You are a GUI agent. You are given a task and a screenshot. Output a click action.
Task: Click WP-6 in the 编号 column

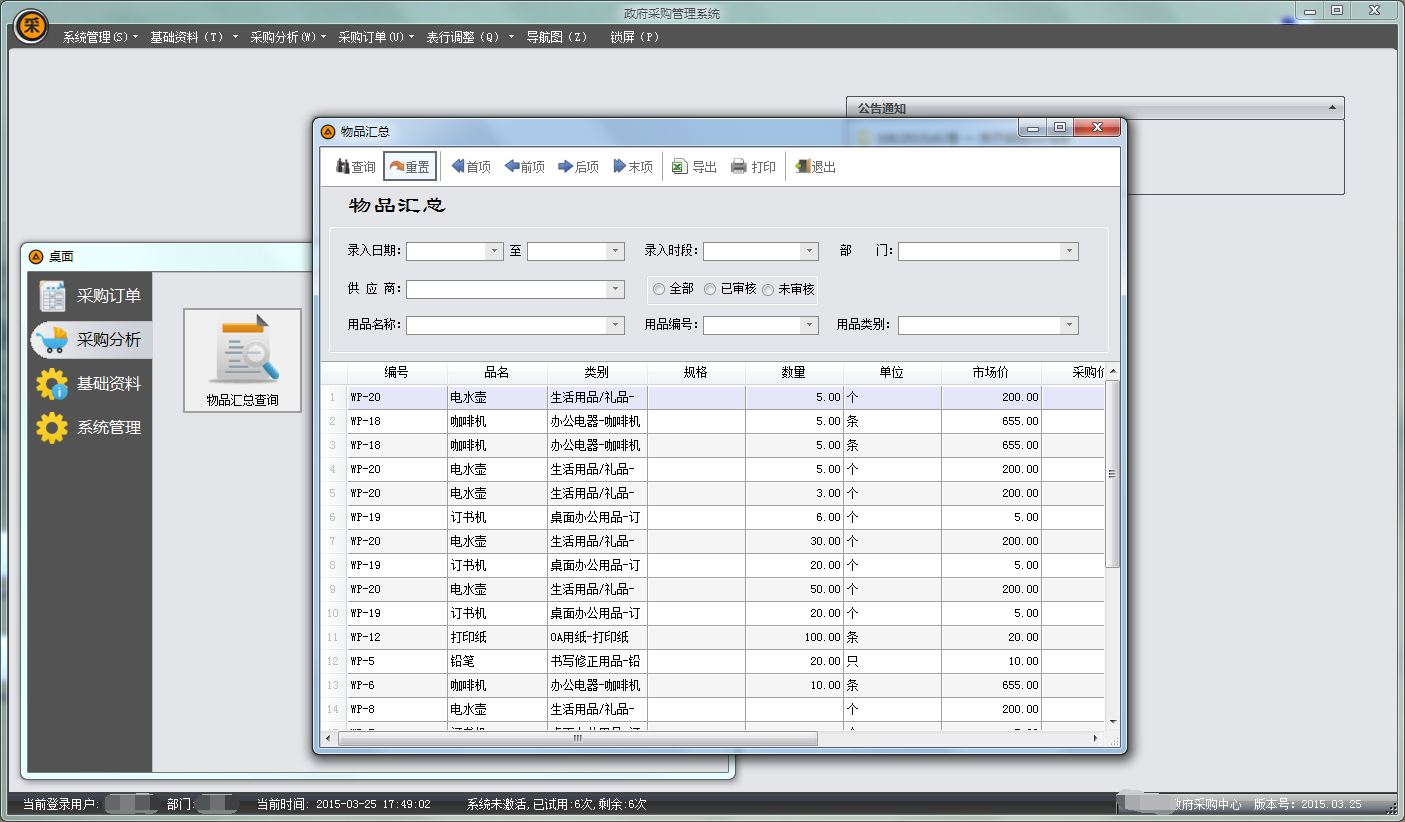pyautogui.click(x=397, y=685)
